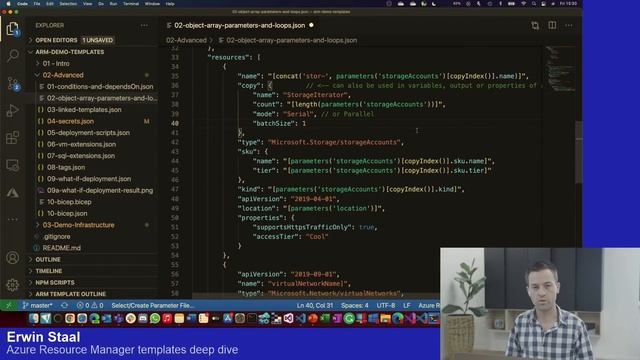Click the open changes editor icon
640x360 pixels.
(x=535, y=26)
